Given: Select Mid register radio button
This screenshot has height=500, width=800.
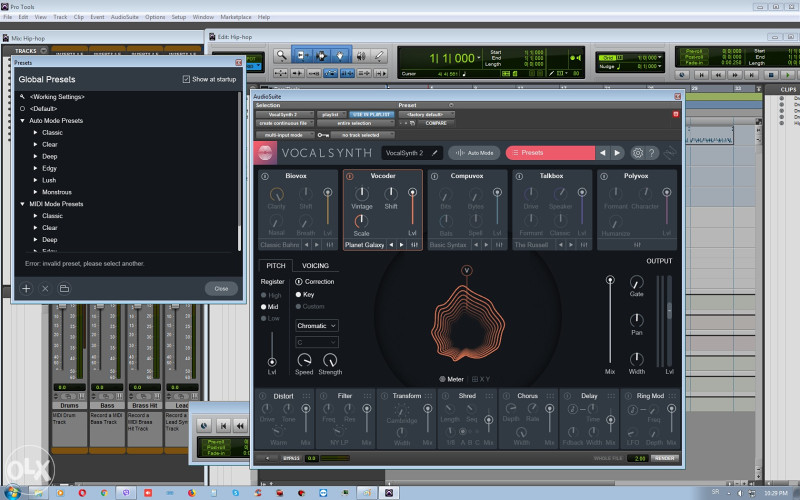Looking at the screenshot, I should tap(263, 307).
